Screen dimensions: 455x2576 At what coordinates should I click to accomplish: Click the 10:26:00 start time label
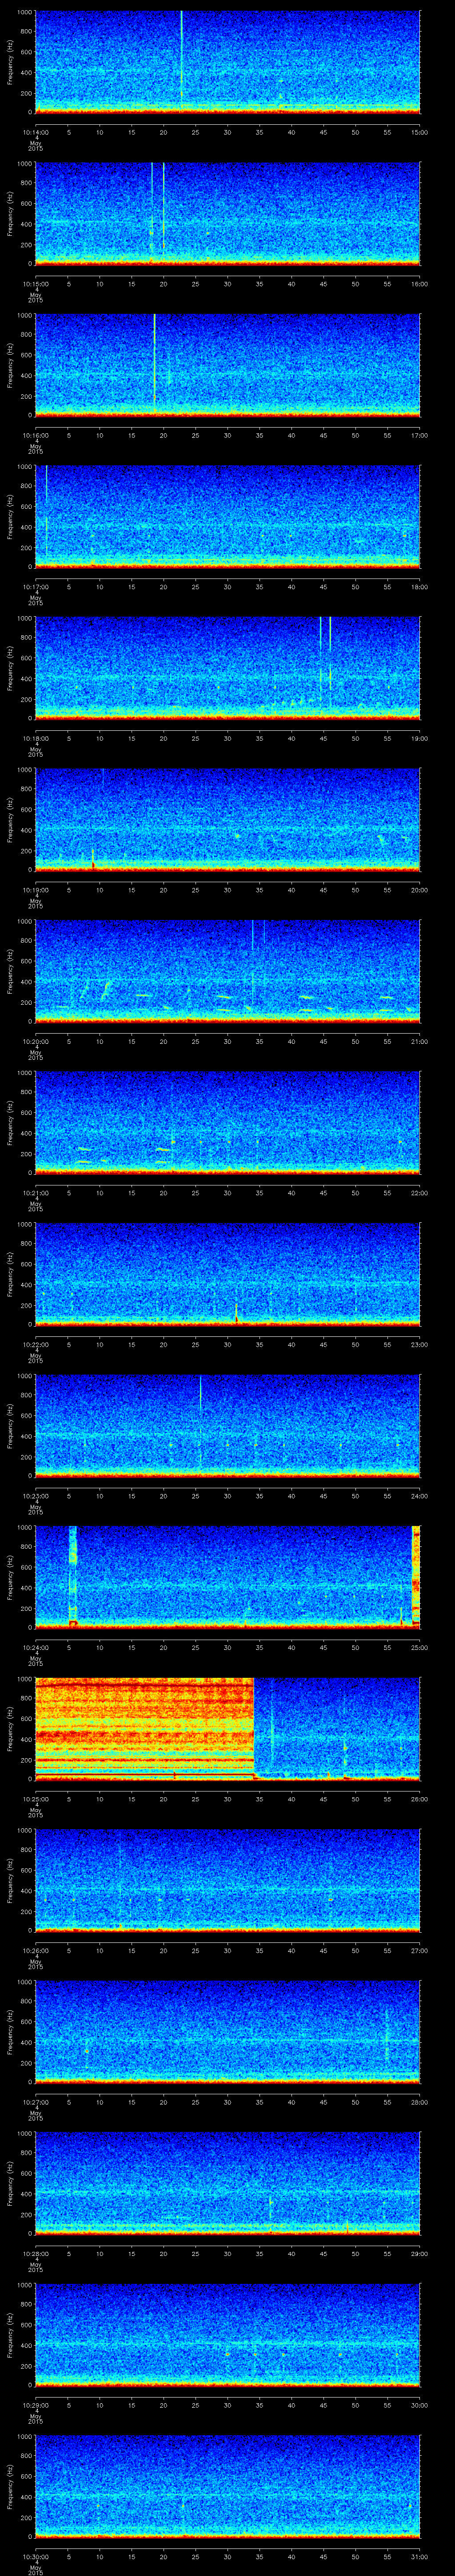[35, 1950]
